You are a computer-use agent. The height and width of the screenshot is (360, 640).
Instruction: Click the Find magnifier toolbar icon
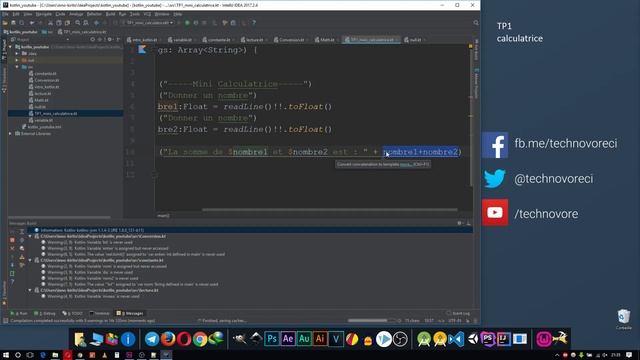(x=78, y=23)
